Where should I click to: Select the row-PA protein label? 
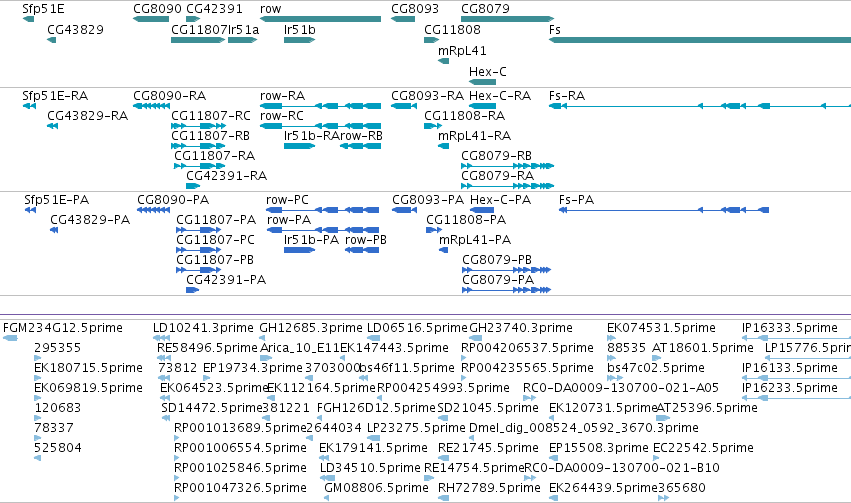[289, 220]
